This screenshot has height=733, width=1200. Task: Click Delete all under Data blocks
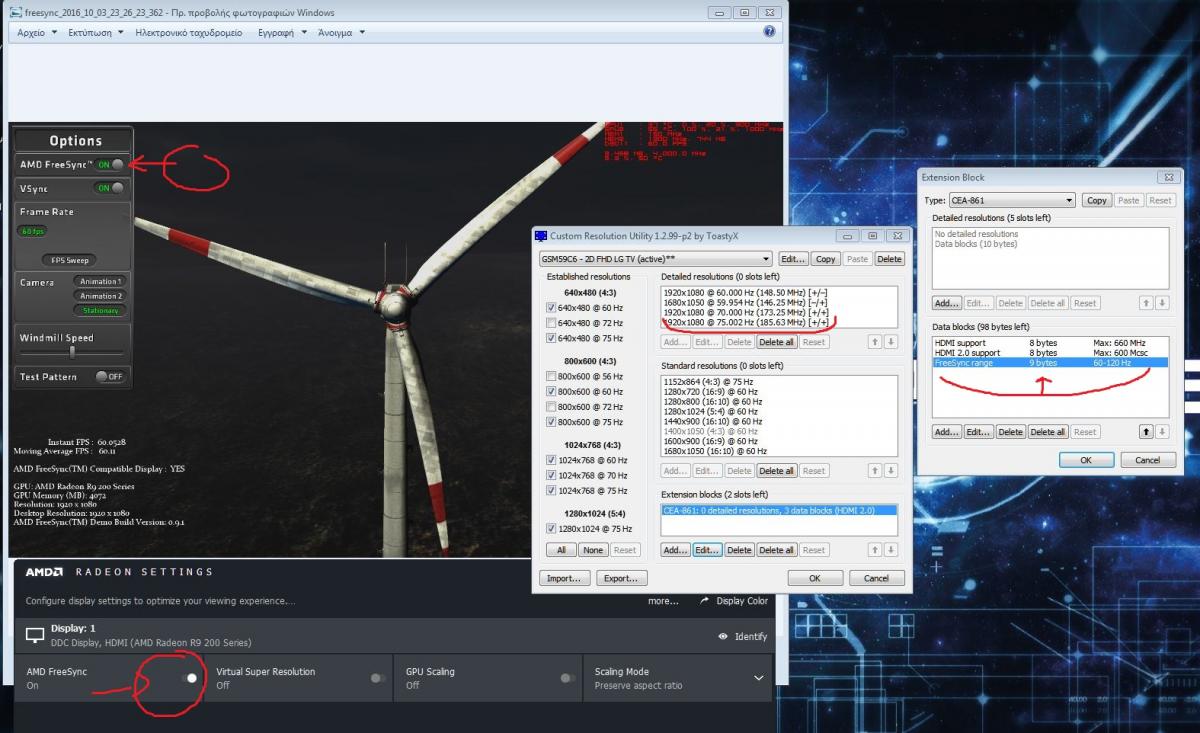pos(1048,432)
